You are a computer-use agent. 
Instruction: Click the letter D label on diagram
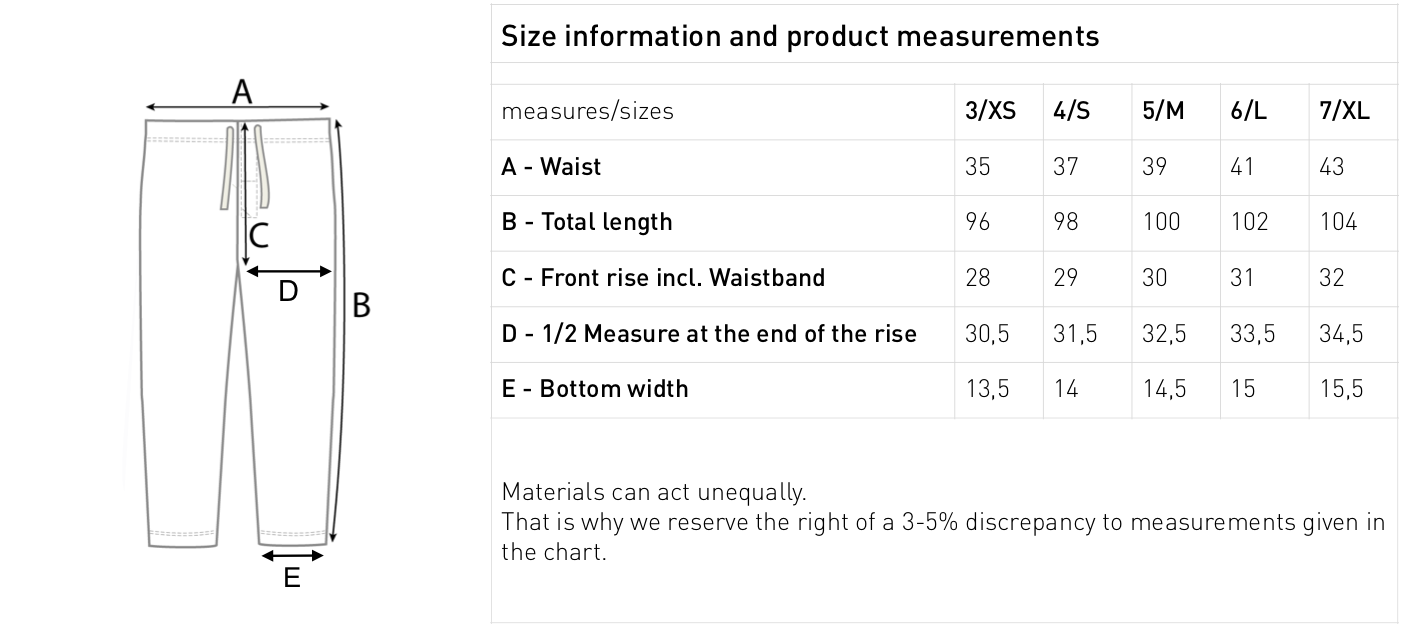pyautogui.click(x=288, y=291)
